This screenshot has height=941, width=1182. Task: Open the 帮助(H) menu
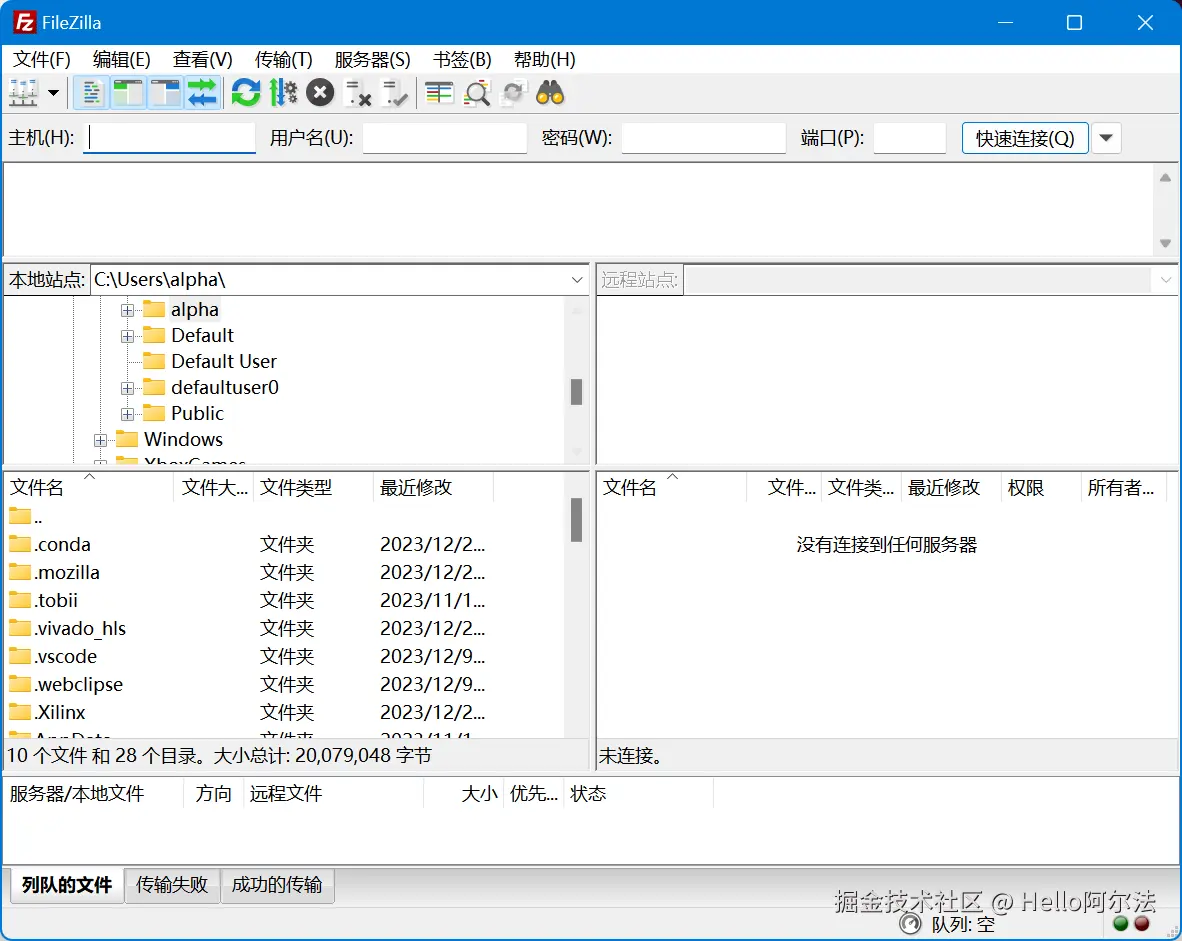(x=544, y=60)
